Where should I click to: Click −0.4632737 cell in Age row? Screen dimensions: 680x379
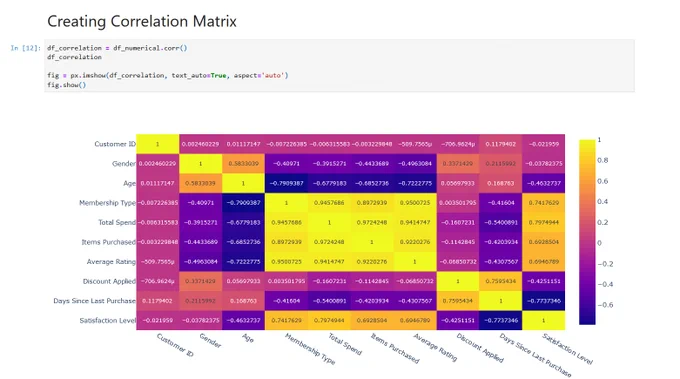coord(543,183)
